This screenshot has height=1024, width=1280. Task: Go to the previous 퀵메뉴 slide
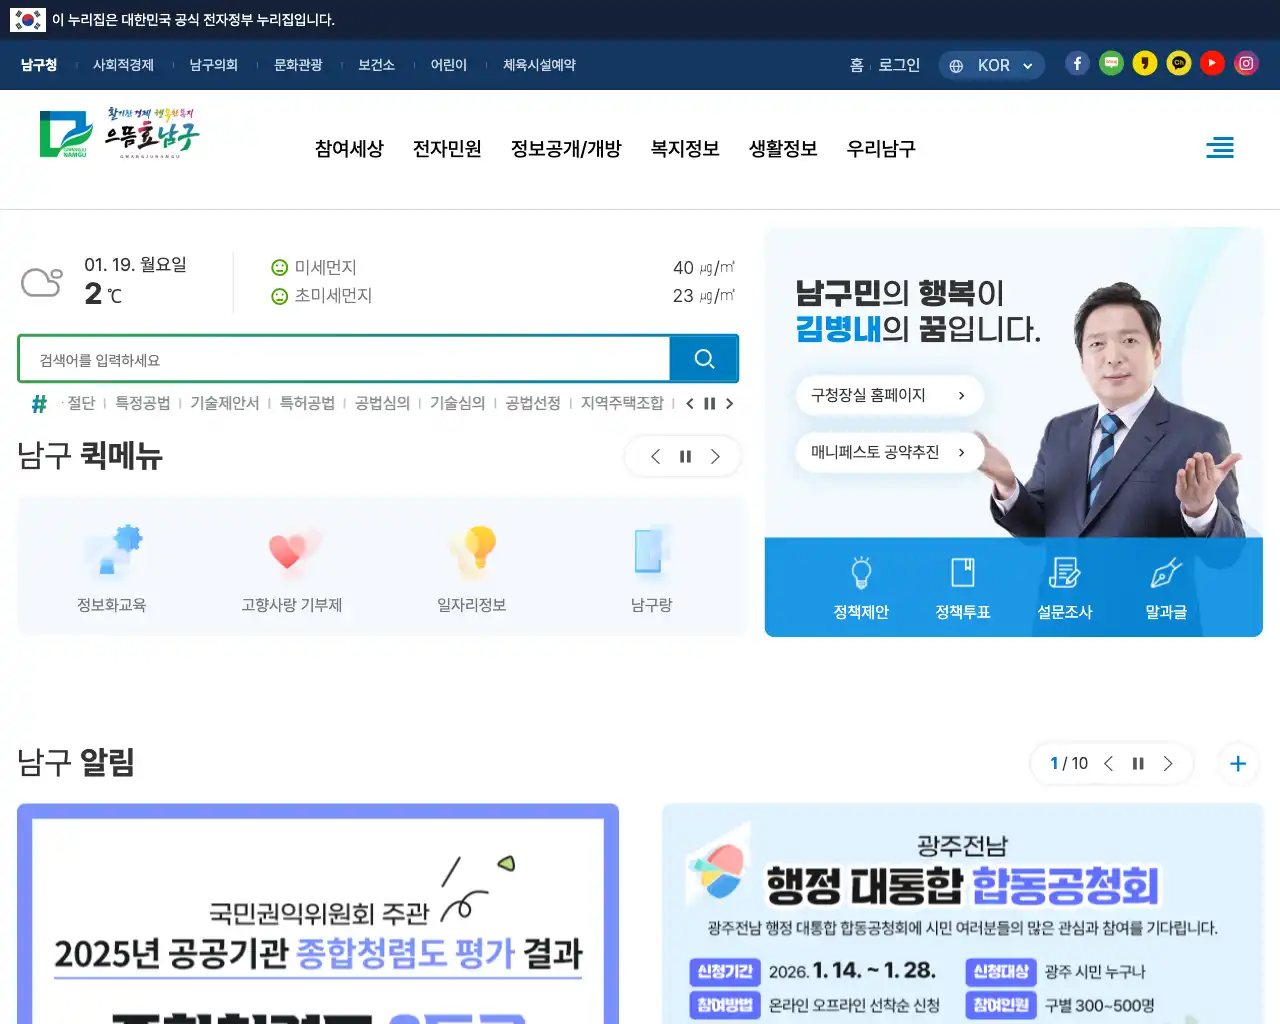[x=655, y=456]
